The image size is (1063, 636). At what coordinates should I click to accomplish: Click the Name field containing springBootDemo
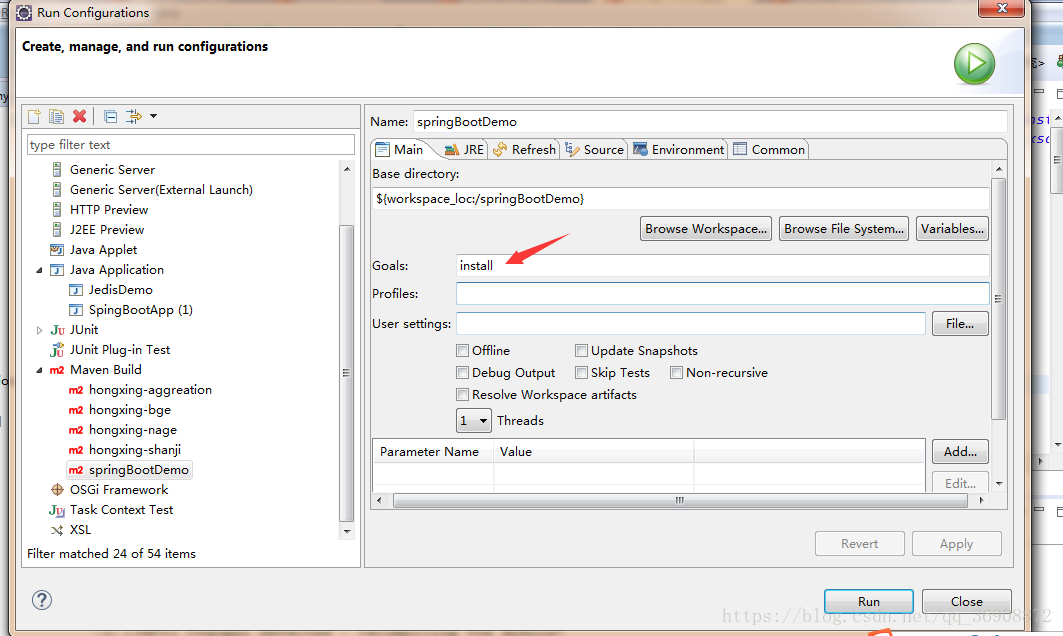[x=710, y=121]
